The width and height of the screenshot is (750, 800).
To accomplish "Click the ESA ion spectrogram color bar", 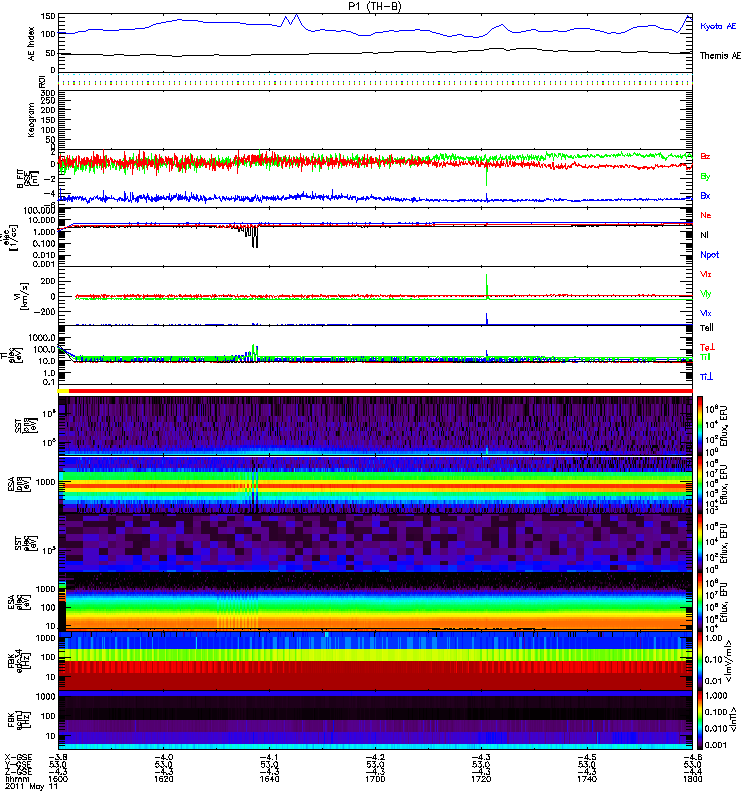I will click(x=700, y=484).
